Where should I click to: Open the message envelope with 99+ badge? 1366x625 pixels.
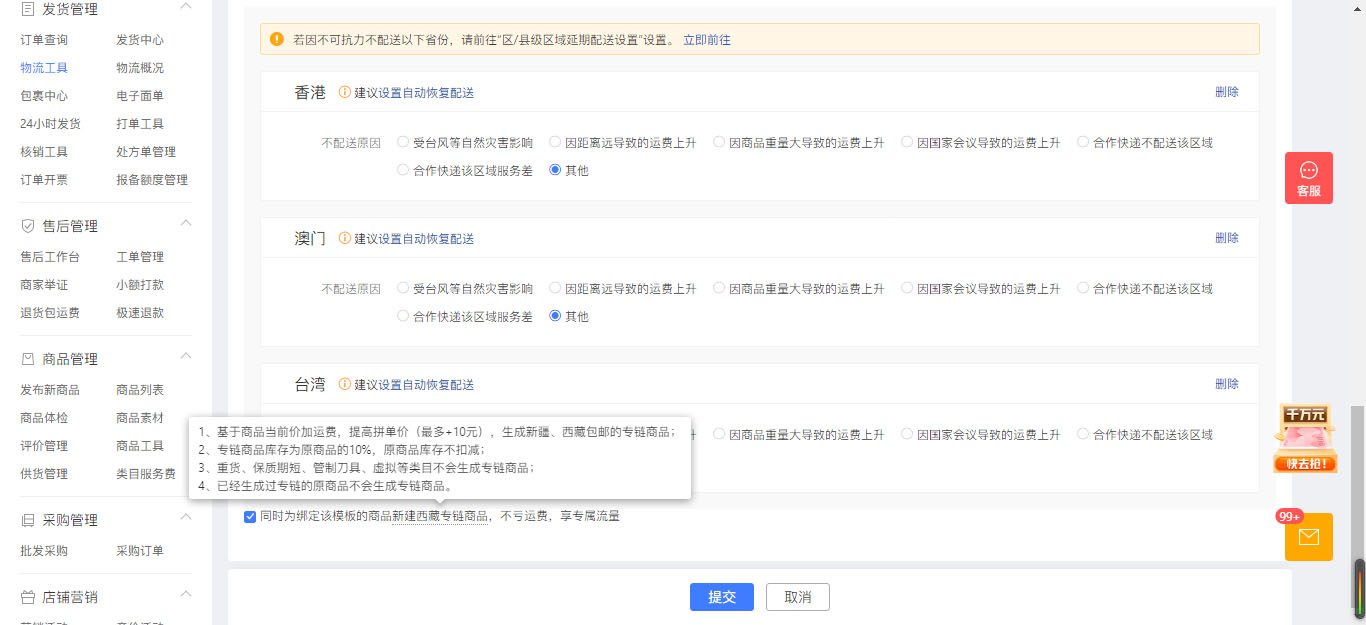tap(1308, 536)
